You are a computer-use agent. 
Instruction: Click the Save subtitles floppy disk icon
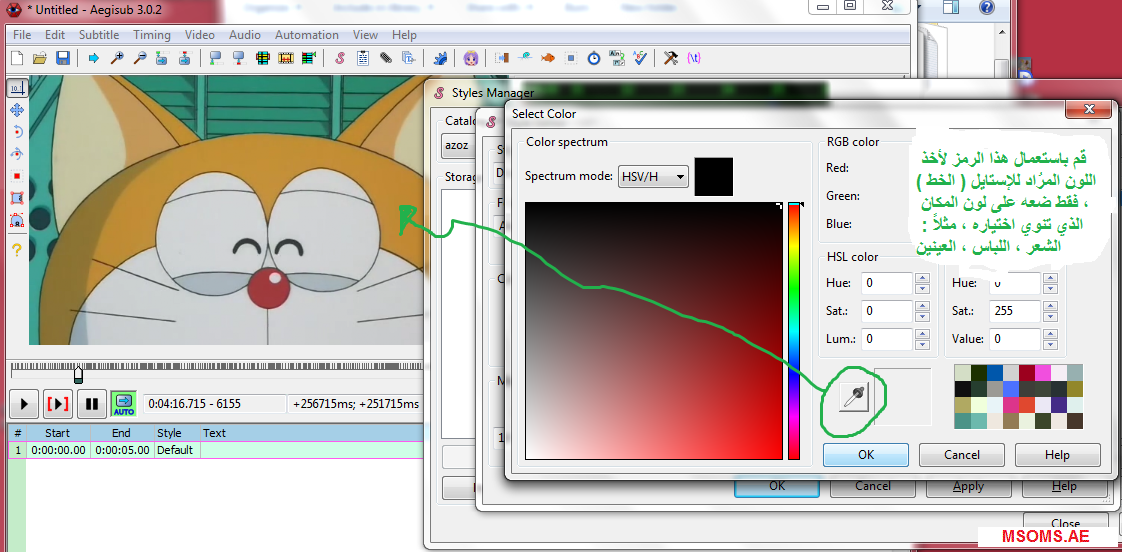tap(62, 58)
